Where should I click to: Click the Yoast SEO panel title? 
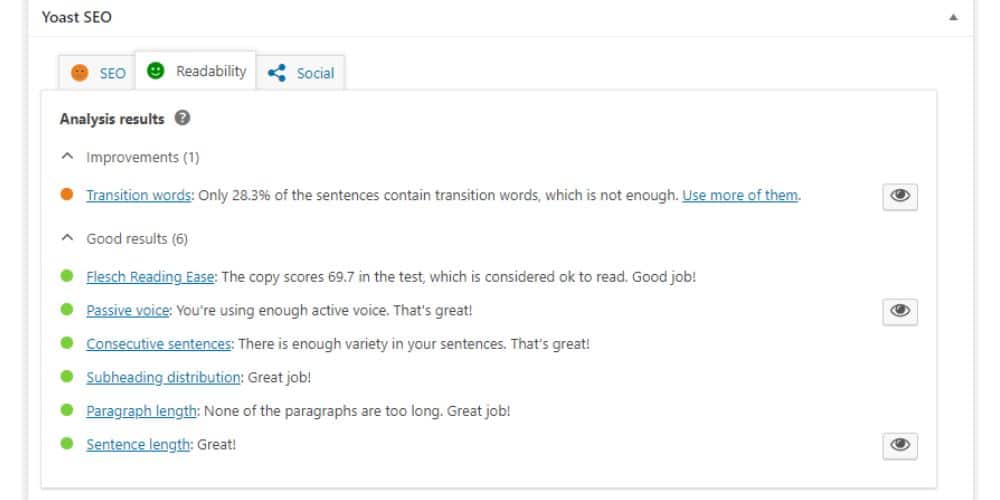coord(77,18)
